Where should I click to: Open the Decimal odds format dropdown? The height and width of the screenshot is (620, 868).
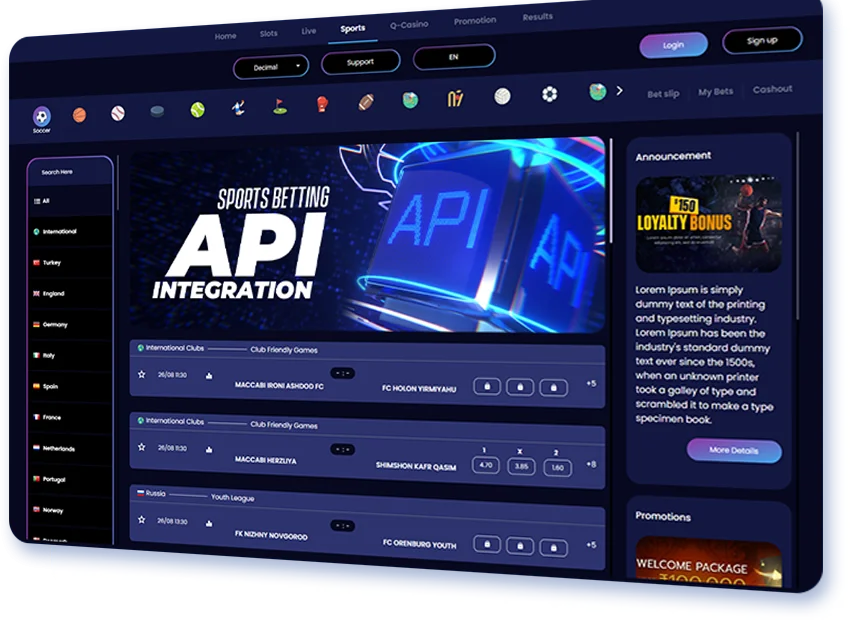pos(271,67)
